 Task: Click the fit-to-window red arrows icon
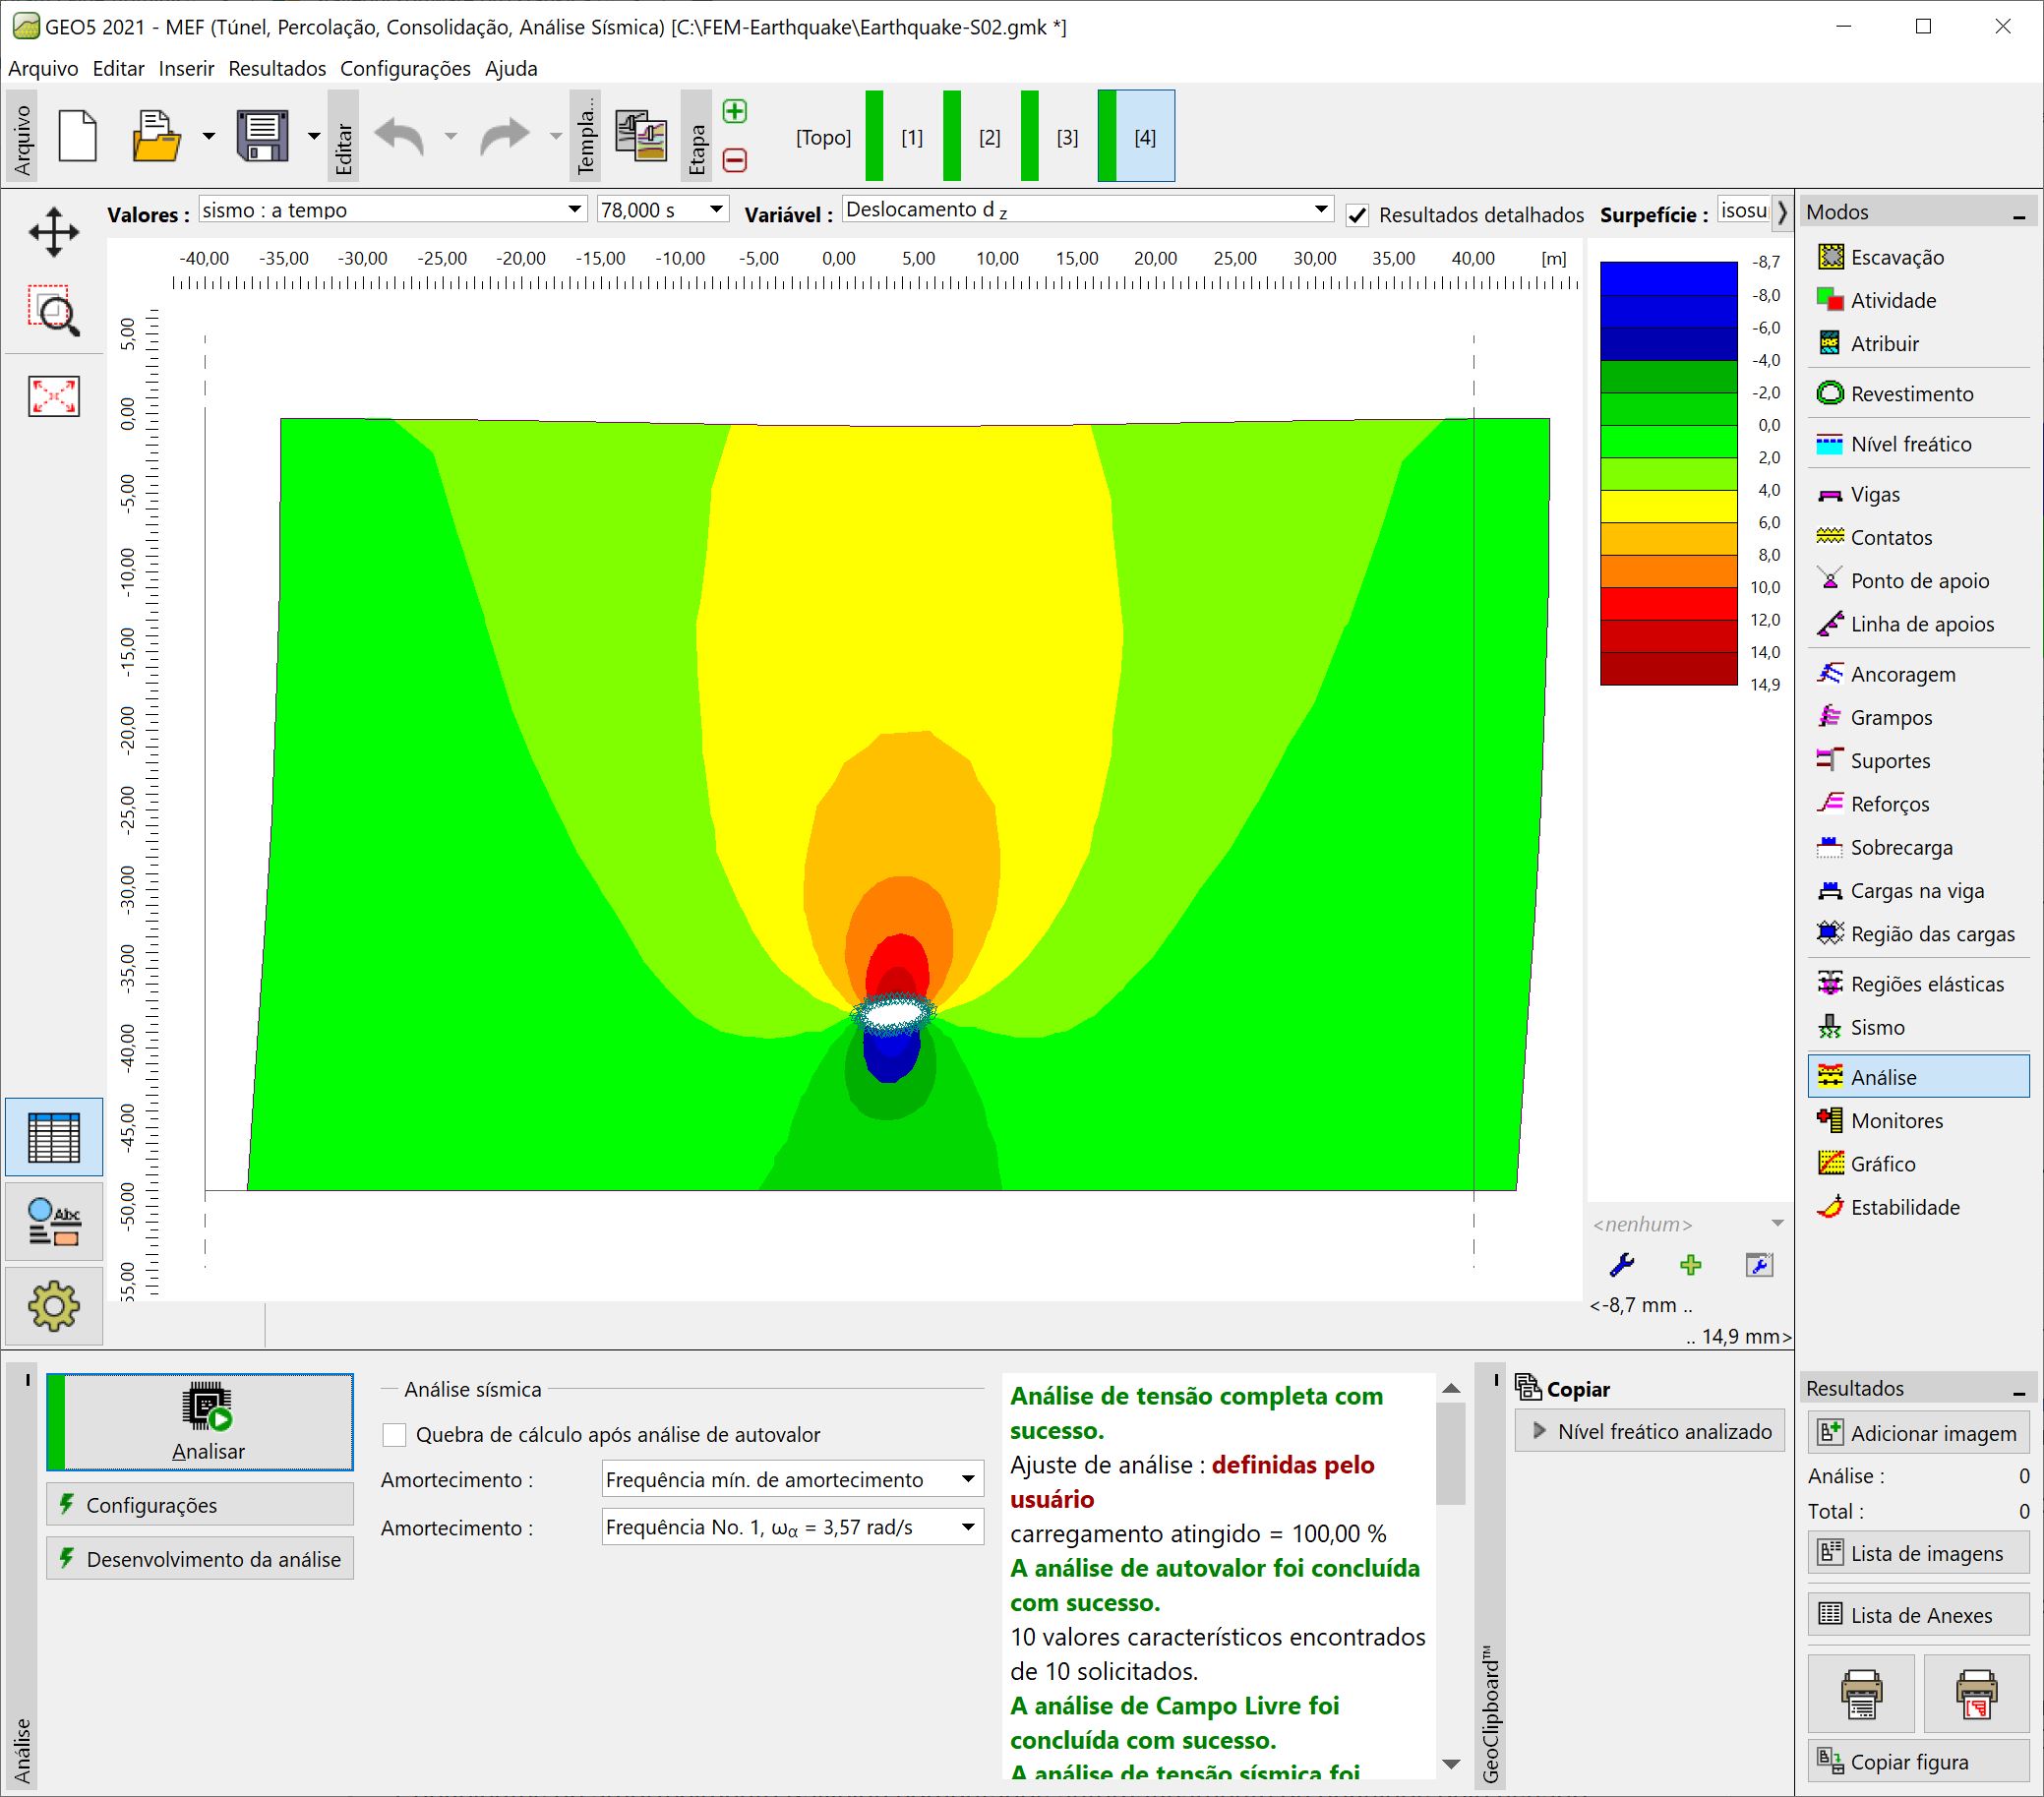point(54,396)
